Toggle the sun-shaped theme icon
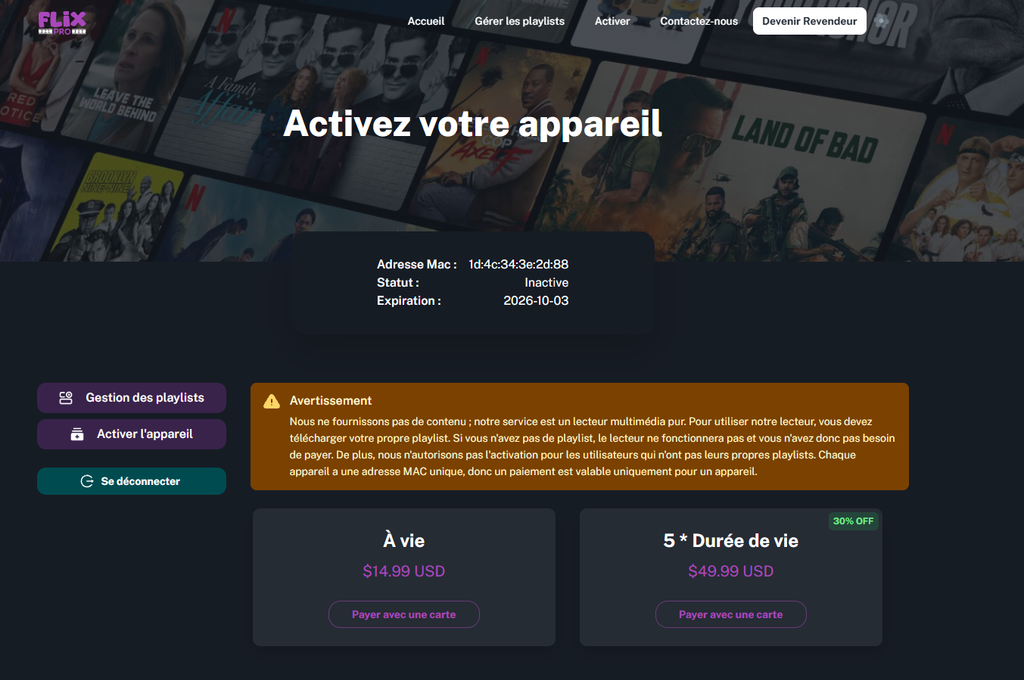 (882, 21)
